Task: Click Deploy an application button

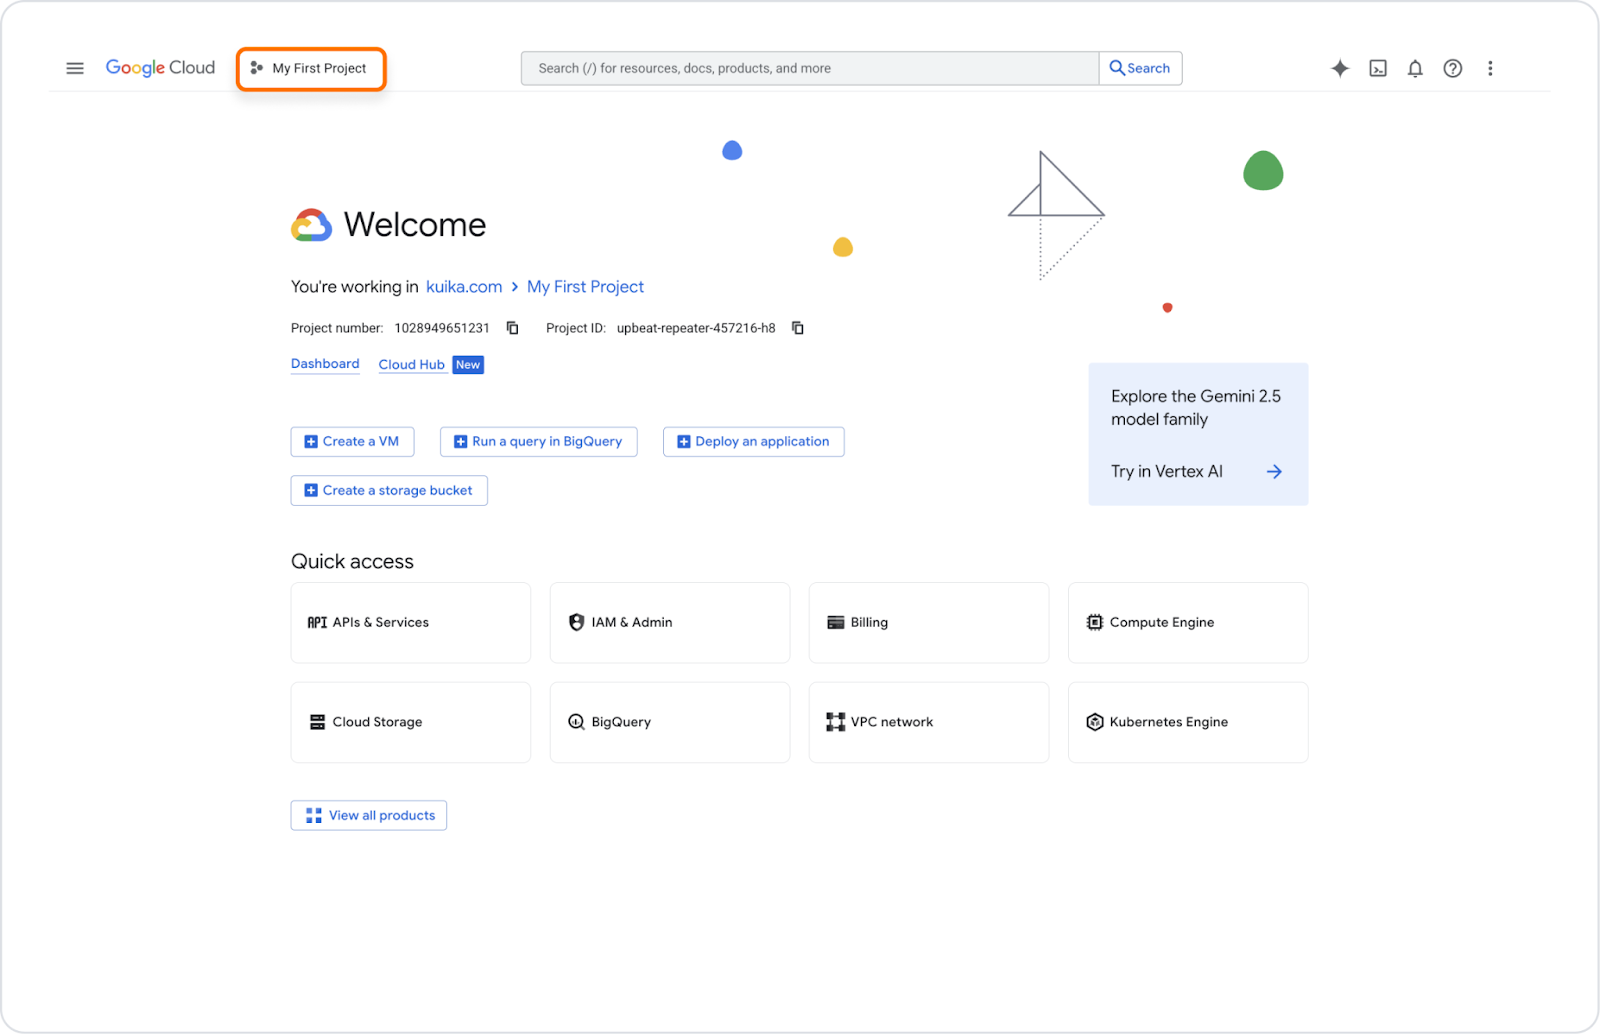Action: 753,442
